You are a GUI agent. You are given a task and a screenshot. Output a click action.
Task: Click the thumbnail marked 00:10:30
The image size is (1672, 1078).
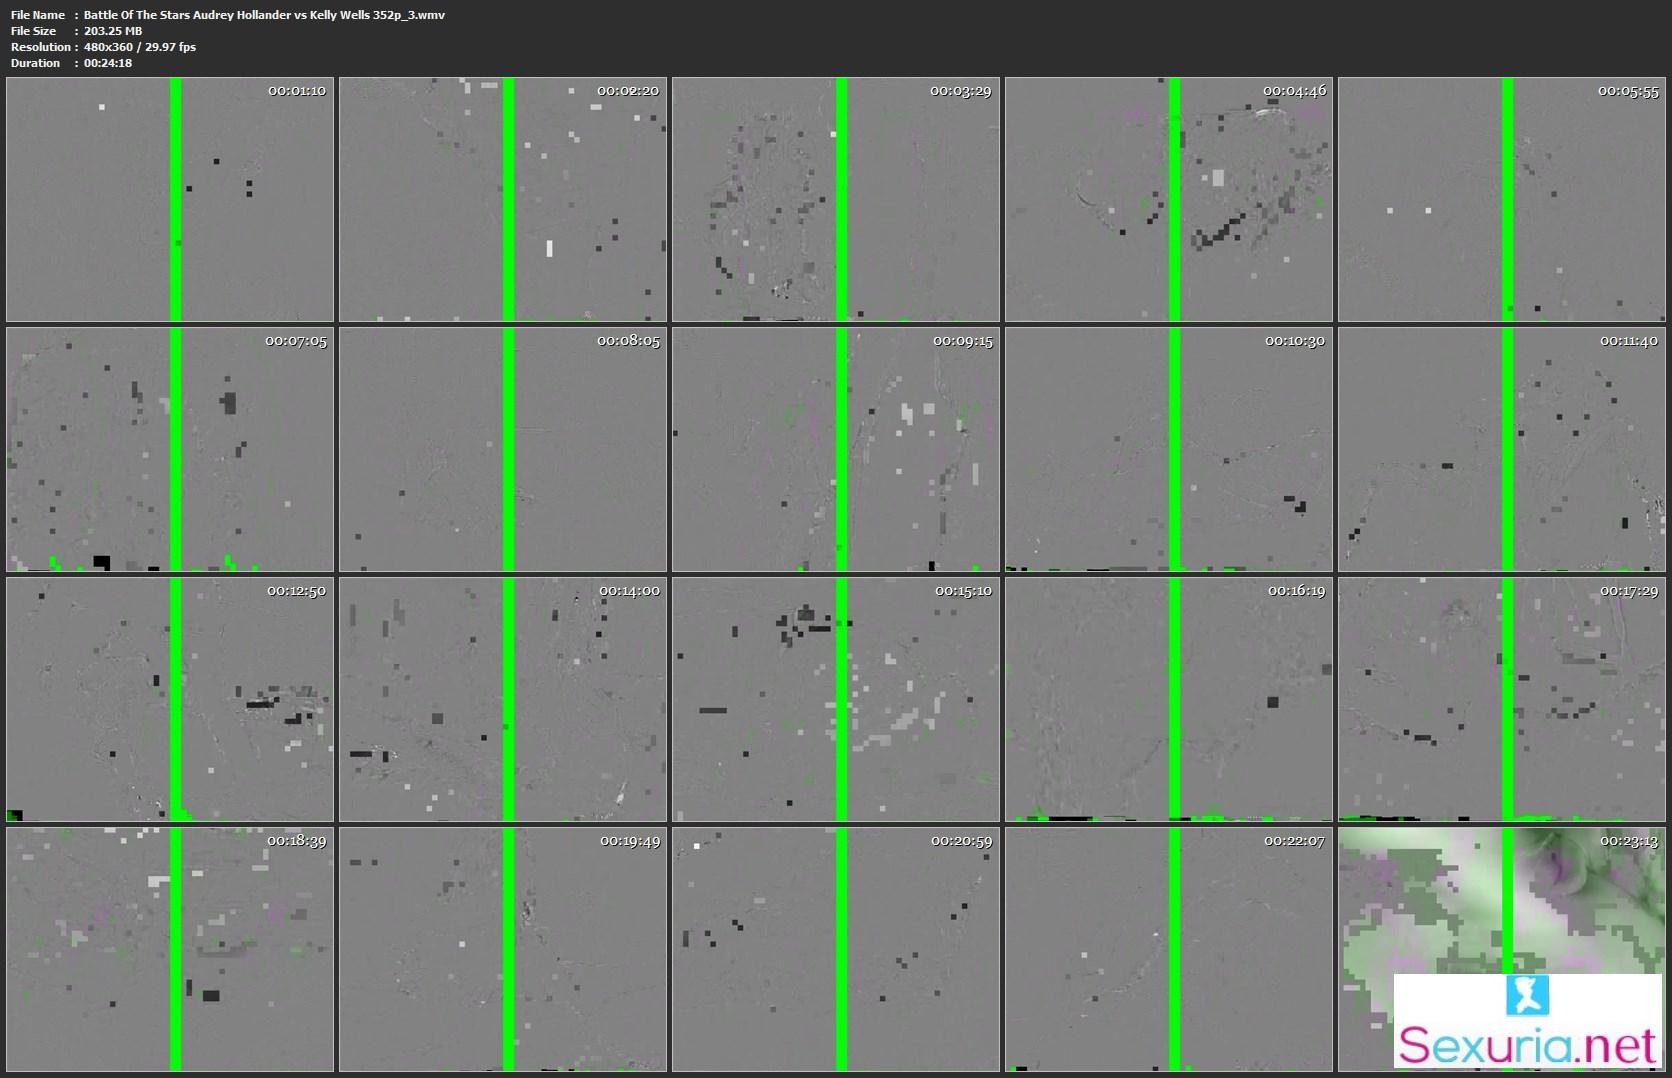pos(1169,449)
